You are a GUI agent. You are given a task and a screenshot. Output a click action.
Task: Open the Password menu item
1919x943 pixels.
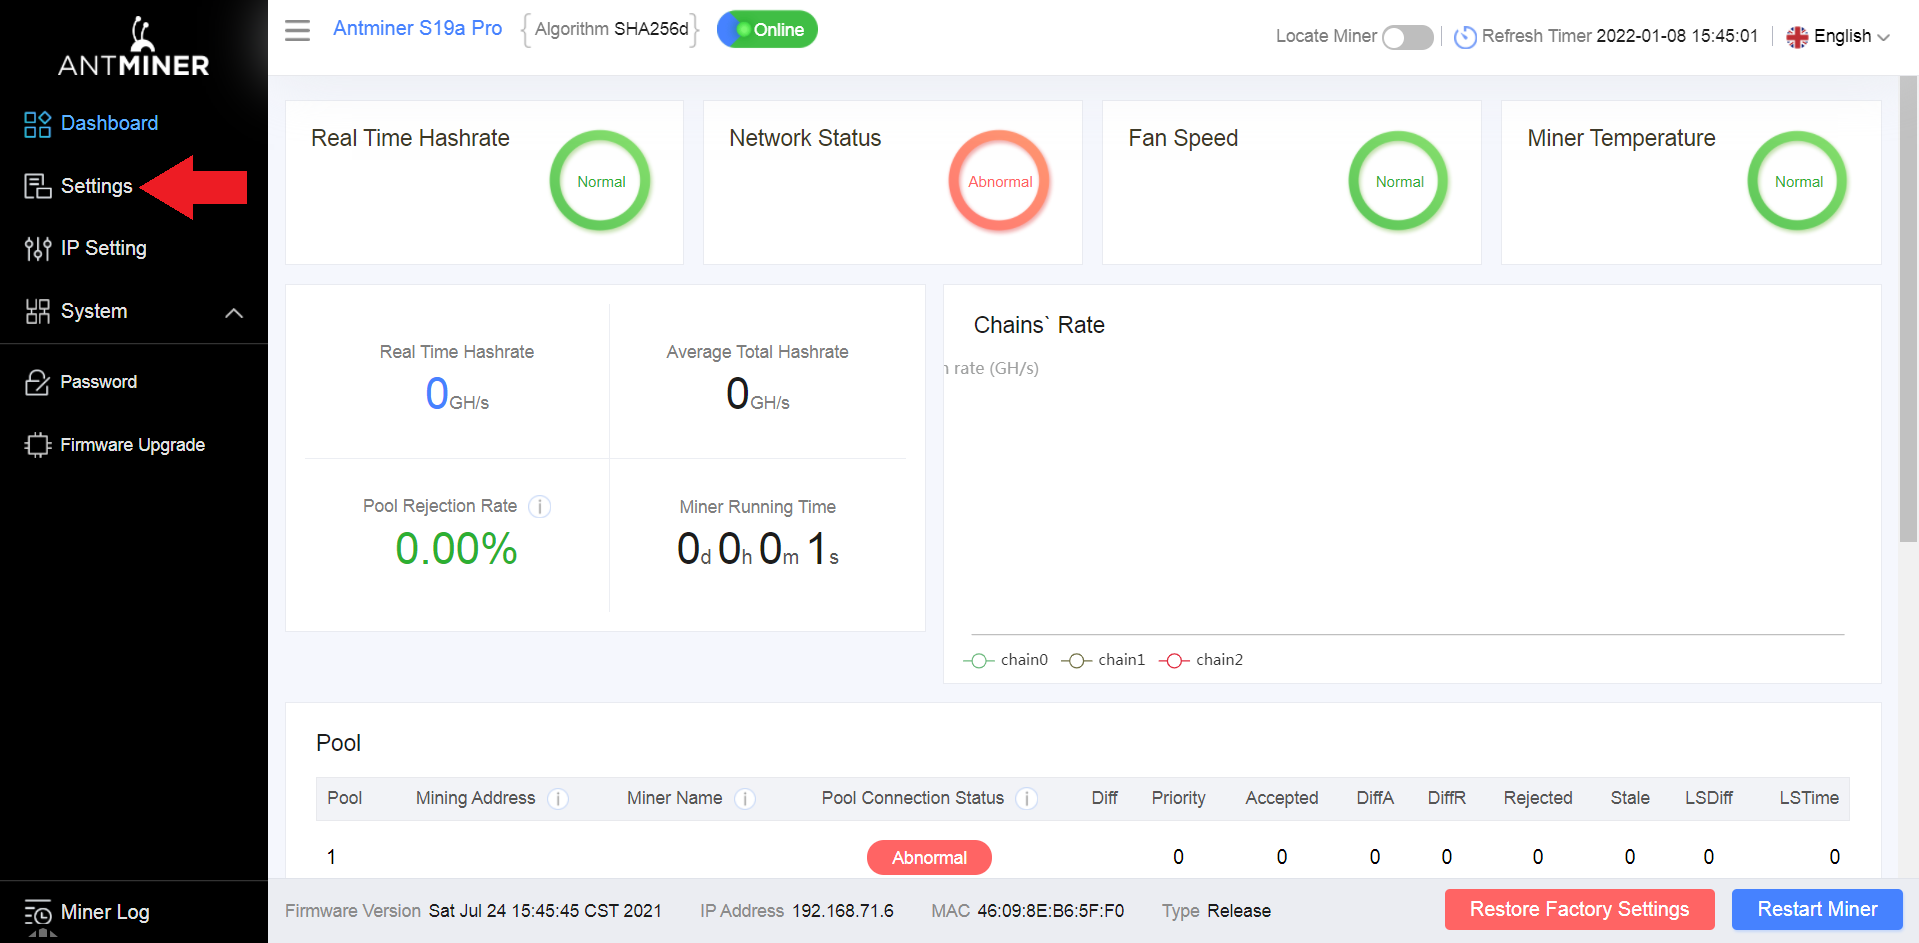point(98,382)
